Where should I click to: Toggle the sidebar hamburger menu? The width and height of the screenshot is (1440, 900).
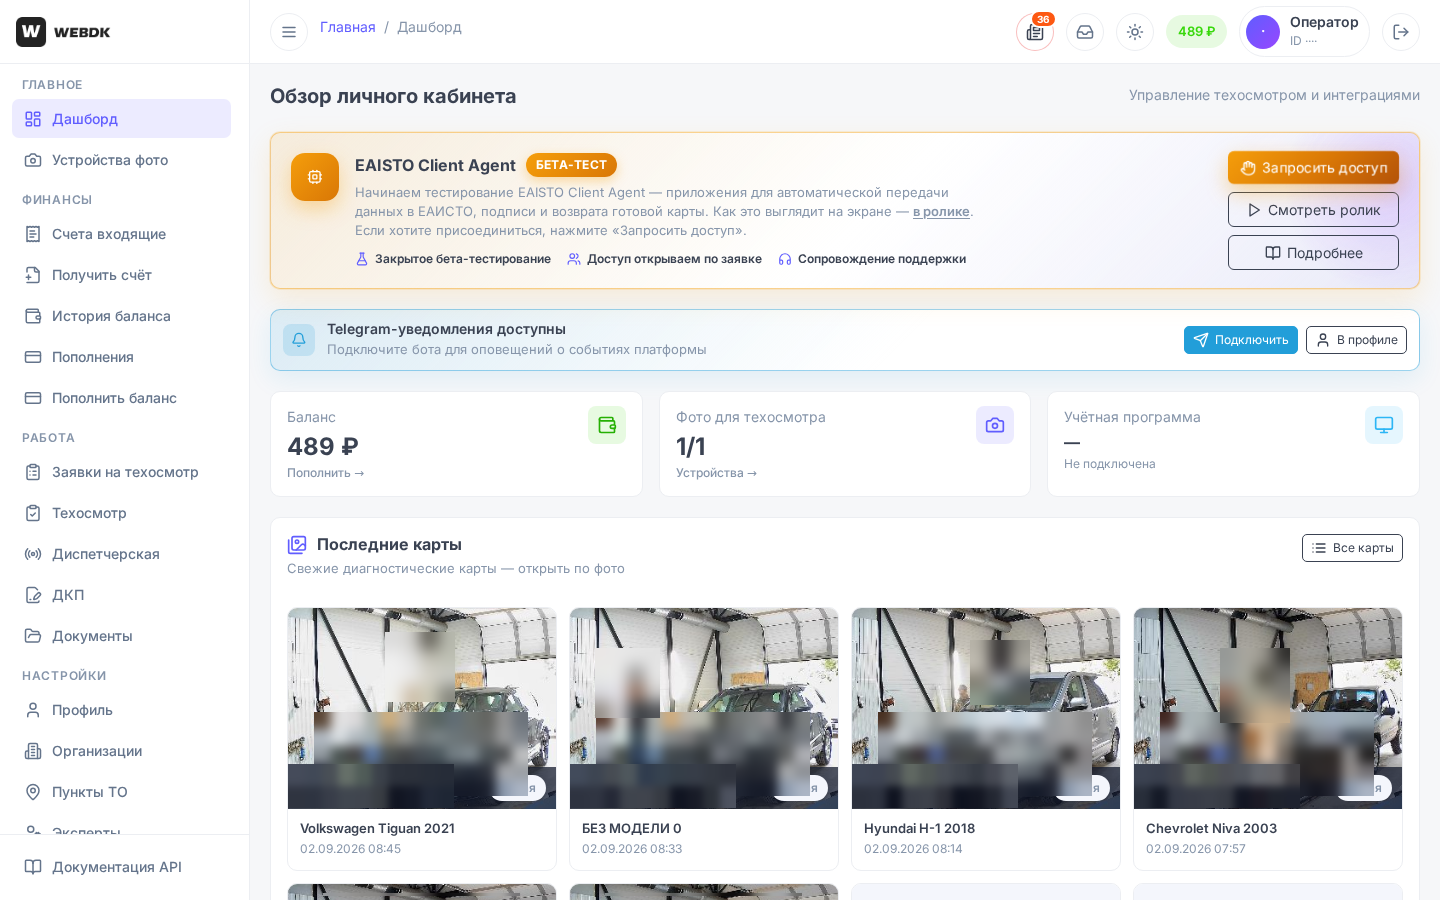coord(289,32)
